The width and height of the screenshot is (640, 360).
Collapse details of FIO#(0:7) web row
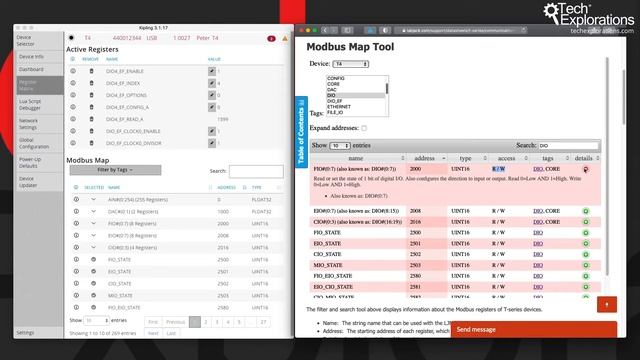(x=586, y=169)
